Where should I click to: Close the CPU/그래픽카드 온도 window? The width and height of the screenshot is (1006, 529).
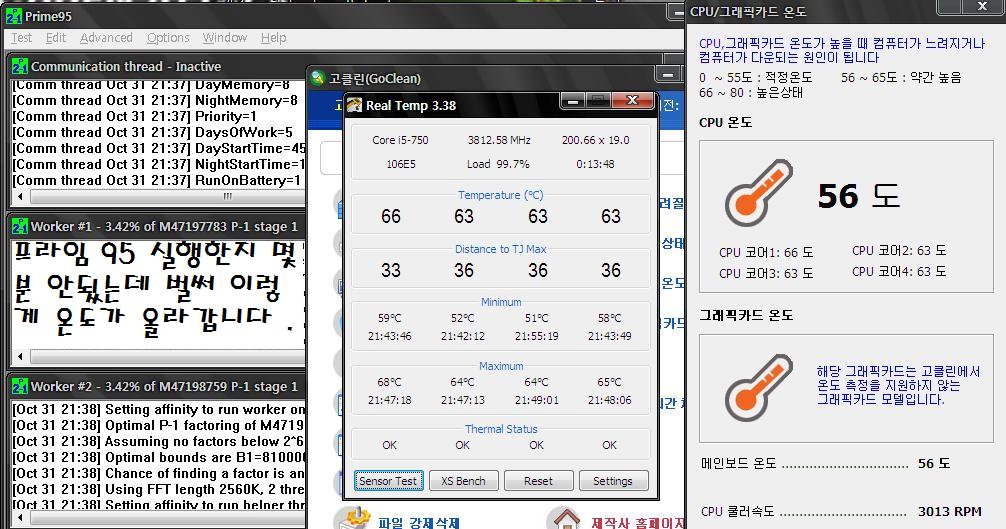pyautogui.click(x=982, y=6)
